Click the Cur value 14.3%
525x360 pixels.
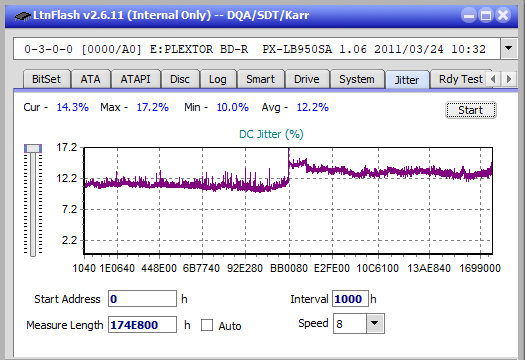[73, 107]
